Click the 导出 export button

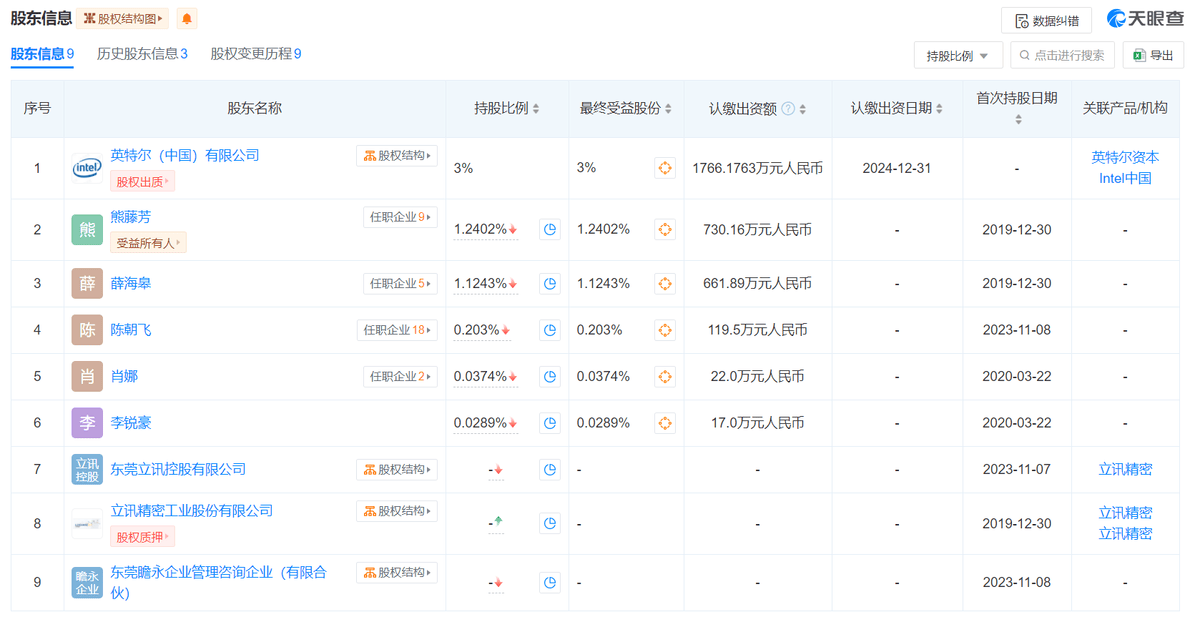pos(1153,56)
